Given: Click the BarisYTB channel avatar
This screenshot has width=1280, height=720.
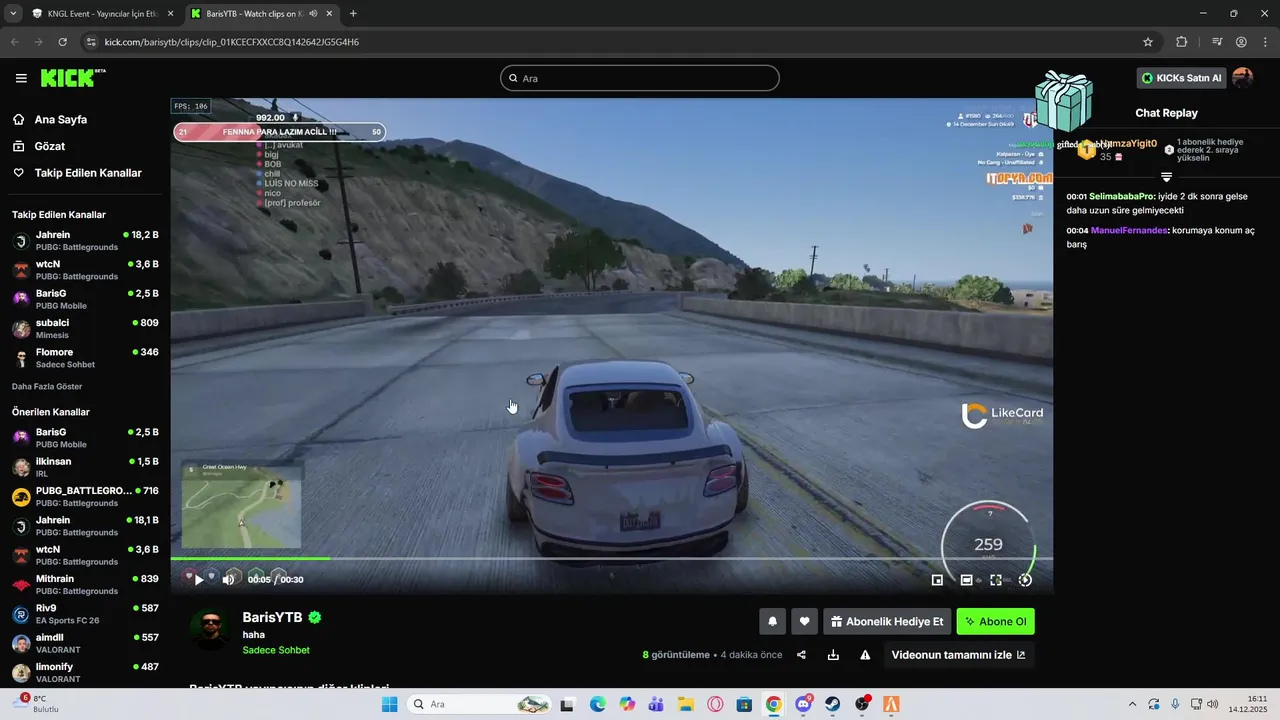Looking at the screenshot, I should click(210, 629).
